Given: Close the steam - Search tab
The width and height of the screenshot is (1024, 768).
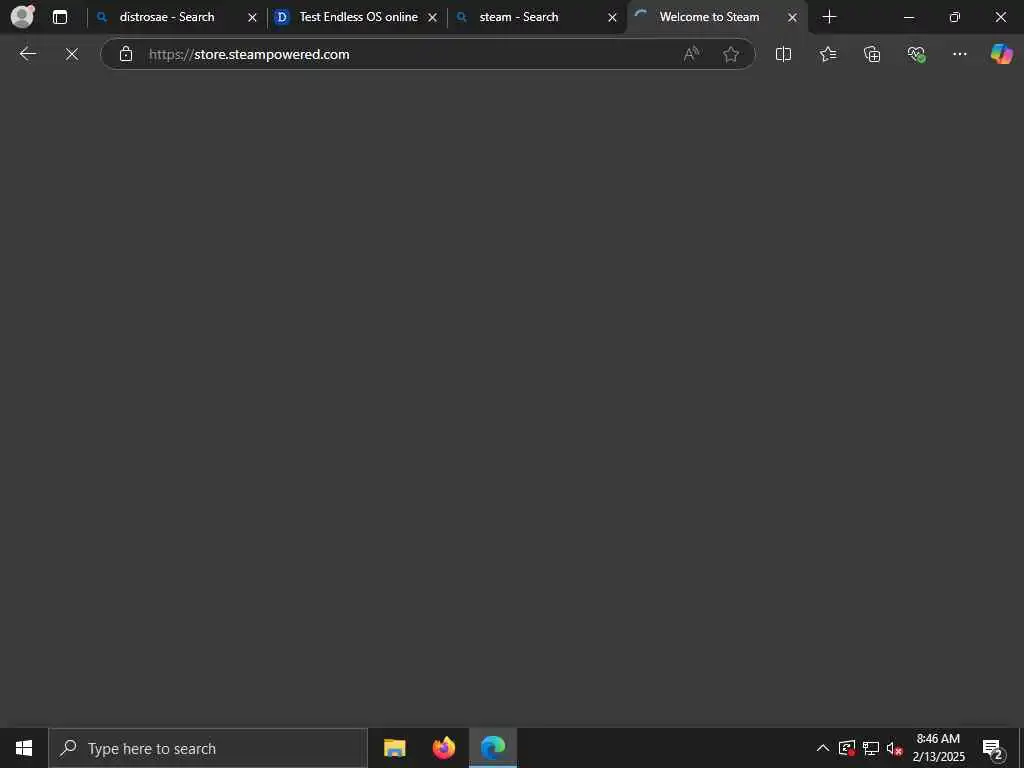Looking at the screenshot, I should [x=612, y=18].
